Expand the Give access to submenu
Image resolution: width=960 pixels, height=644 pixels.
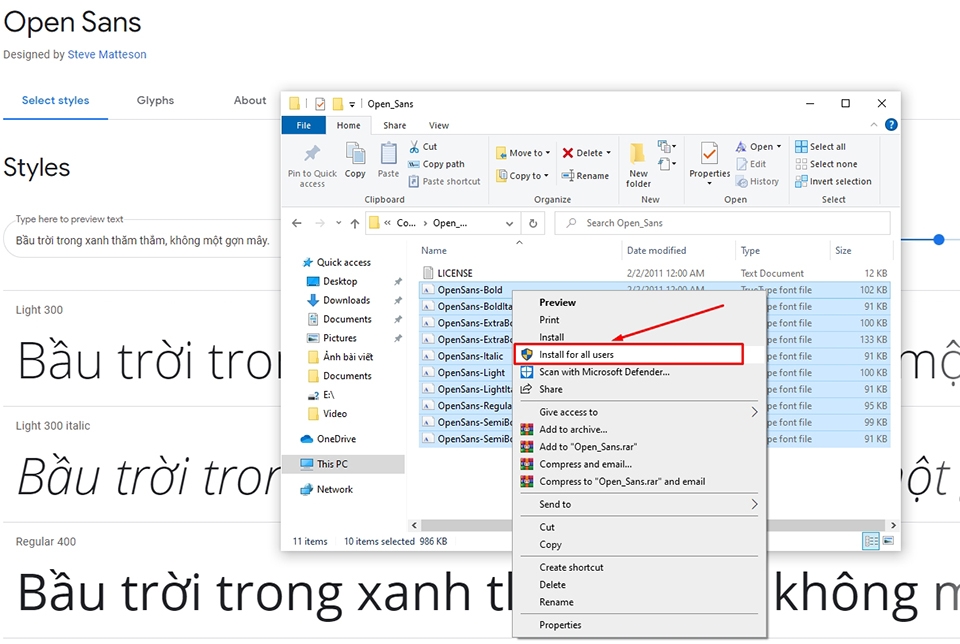(x=754, y=412)
